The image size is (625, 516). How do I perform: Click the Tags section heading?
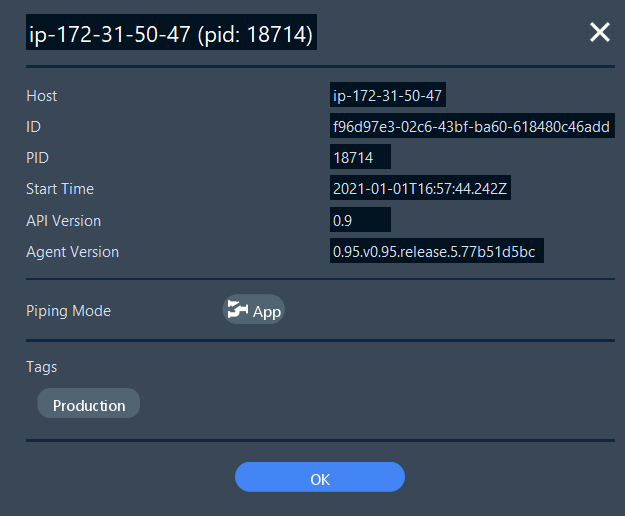(42, 367)
